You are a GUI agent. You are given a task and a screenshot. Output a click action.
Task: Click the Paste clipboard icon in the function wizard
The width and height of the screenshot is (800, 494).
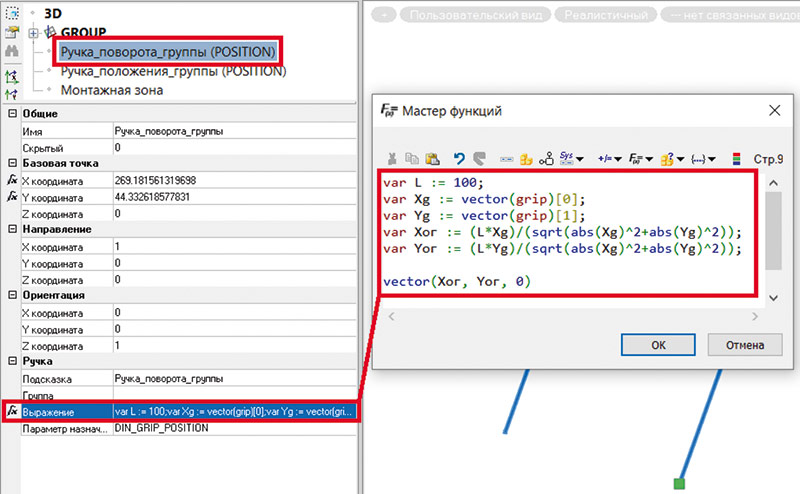pos(432,158)
